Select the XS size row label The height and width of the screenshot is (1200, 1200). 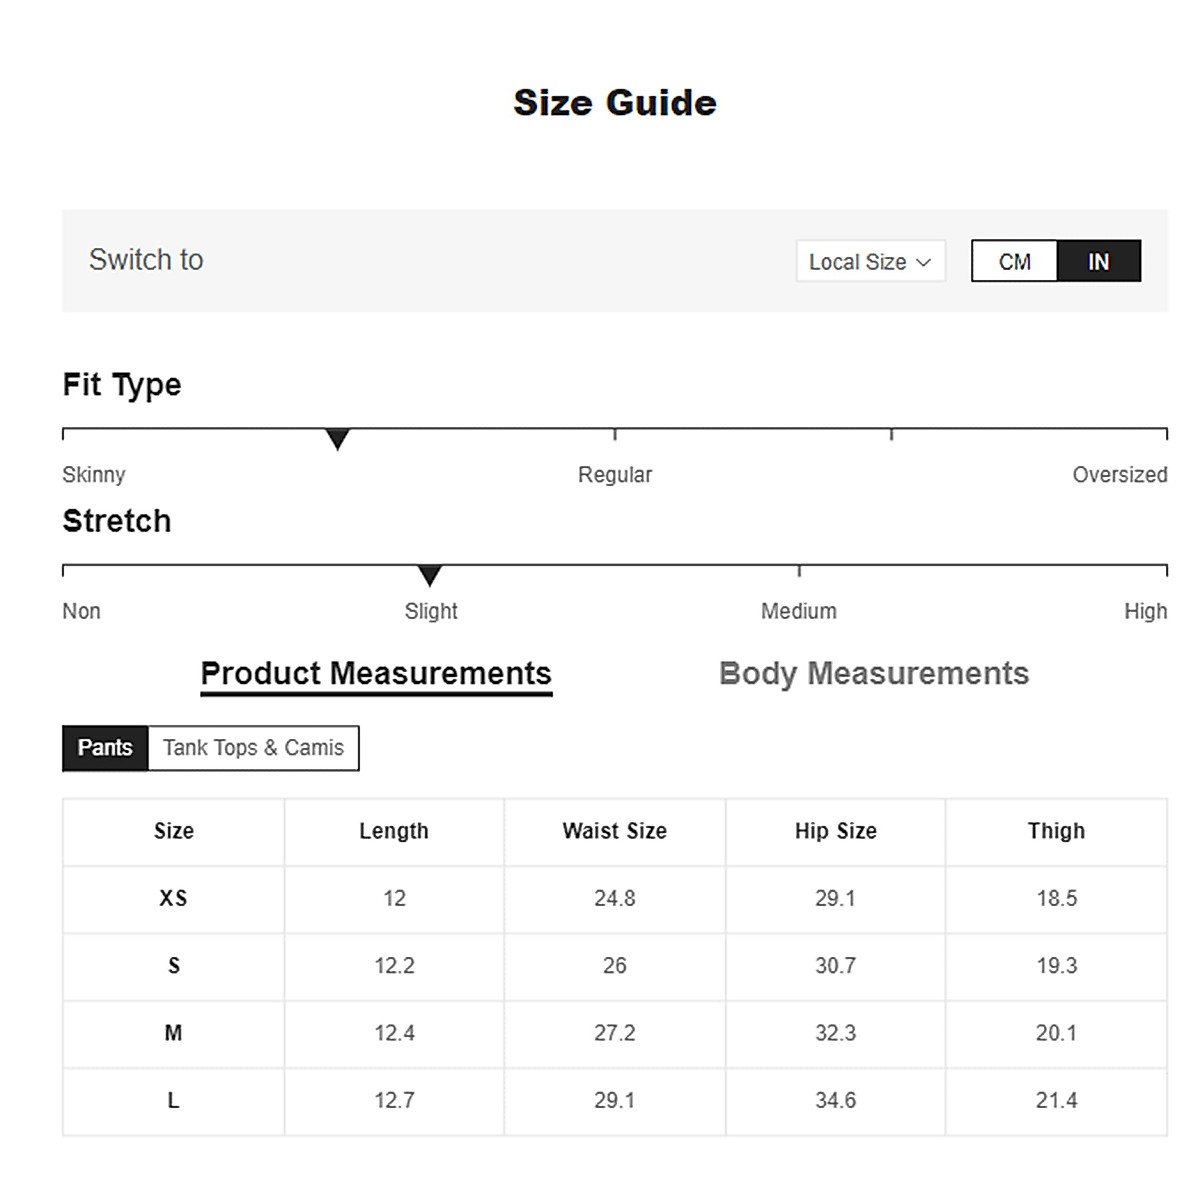click(x=174, y=898)
